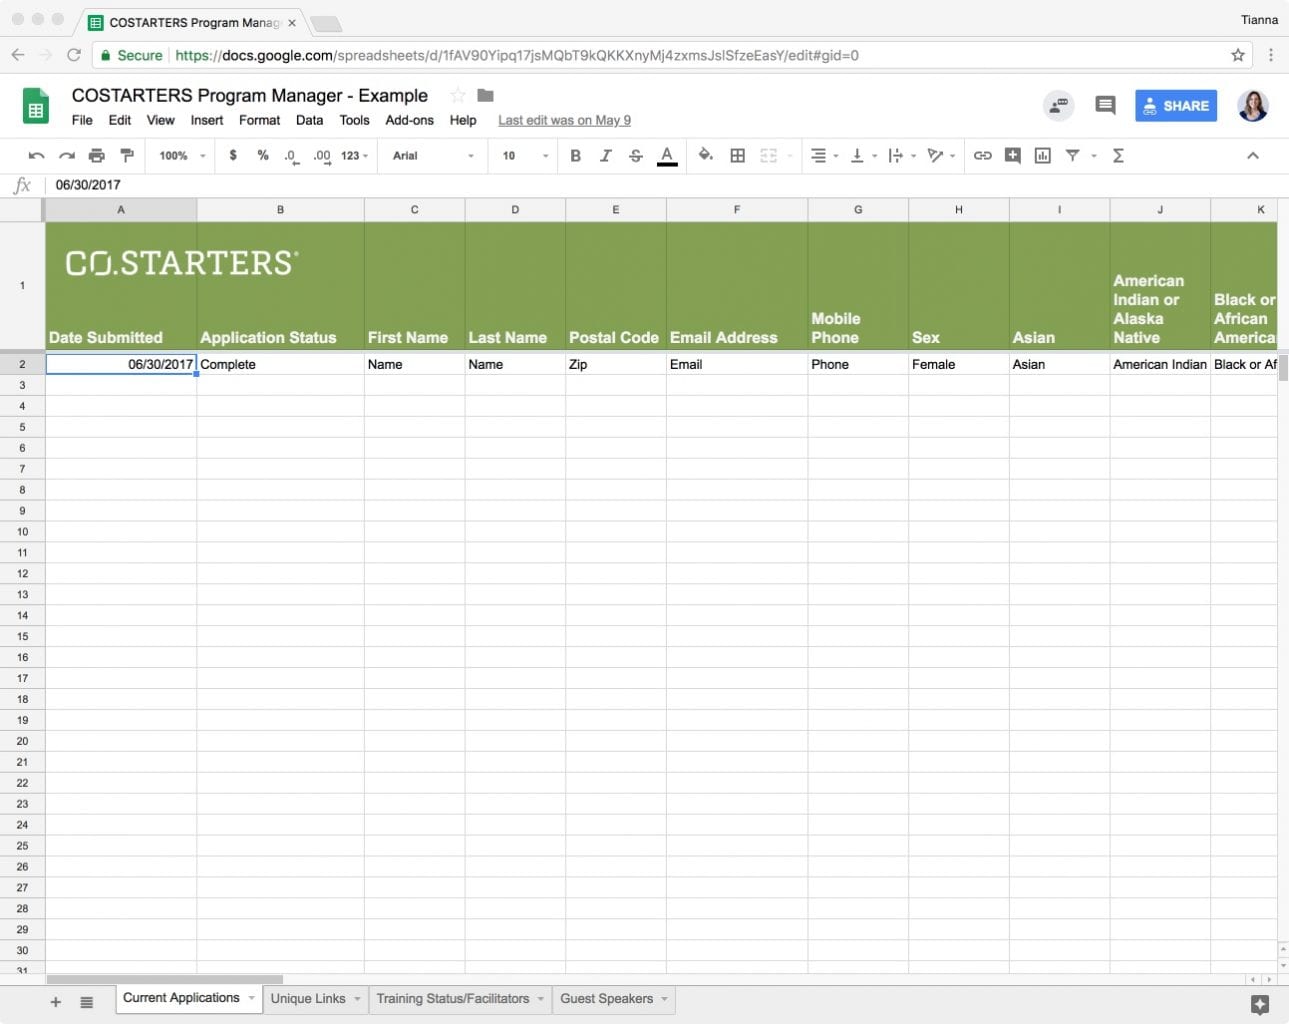Open the zoom 100% dropdown
Screen dimensions: 1289x1024
click(x=182, y=156)
